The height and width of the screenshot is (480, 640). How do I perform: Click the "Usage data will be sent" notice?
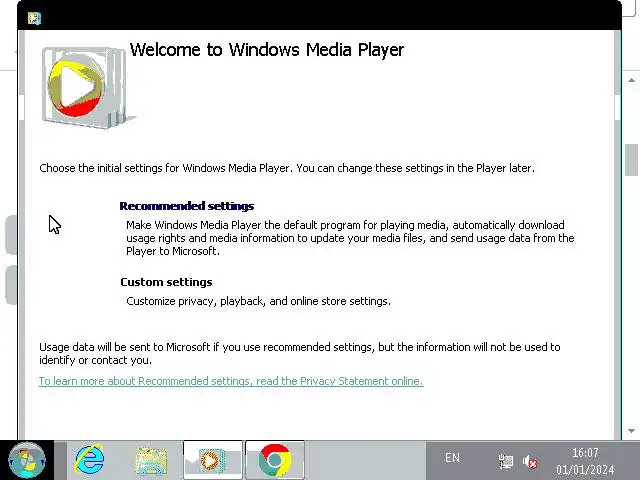tap(300, 353)
